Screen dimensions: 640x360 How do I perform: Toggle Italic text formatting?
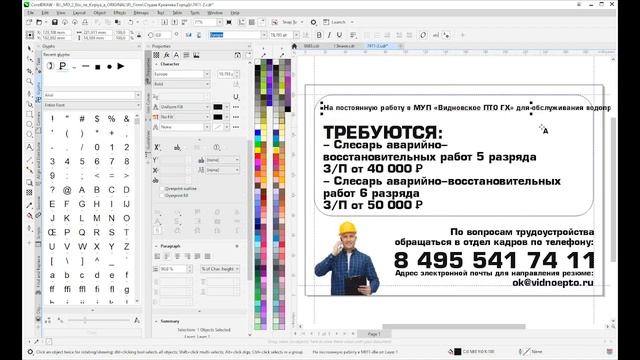(x=329, y=35)
